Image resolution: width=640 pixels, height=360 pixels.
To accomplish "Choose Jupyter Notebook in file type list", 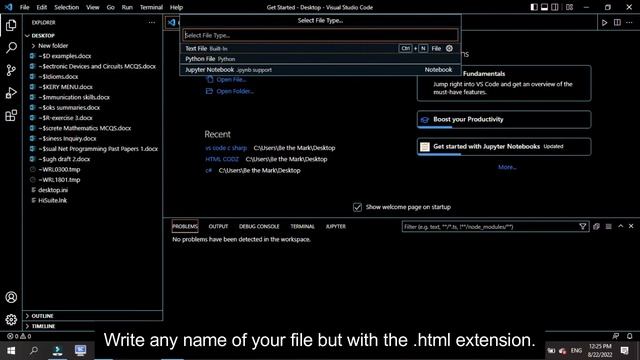I will (320, 70).
